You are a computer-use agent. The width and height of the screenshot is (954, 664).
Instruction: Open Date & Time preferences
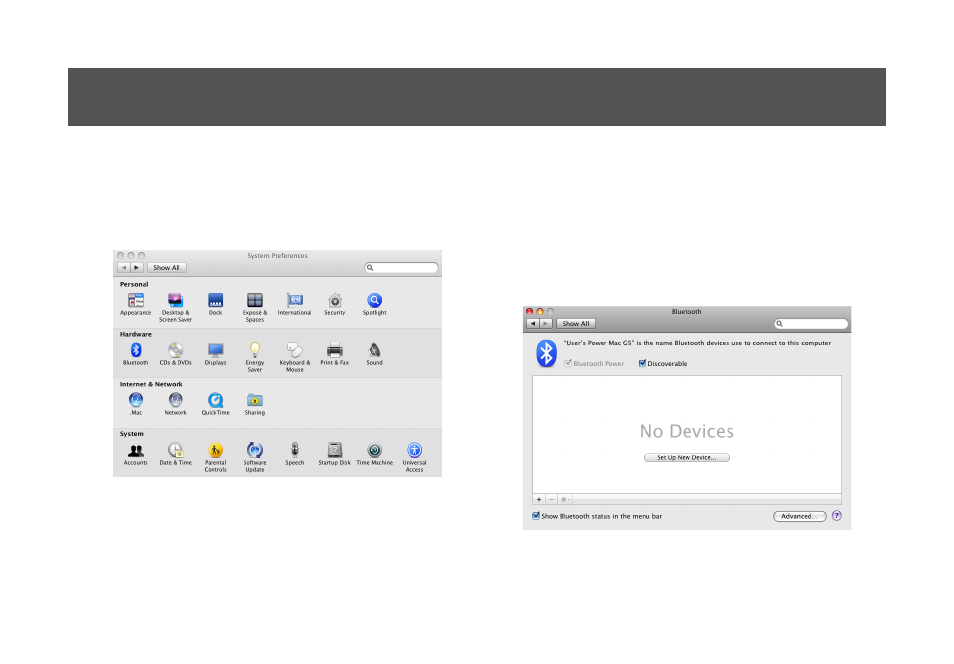(x=175, y=453)
